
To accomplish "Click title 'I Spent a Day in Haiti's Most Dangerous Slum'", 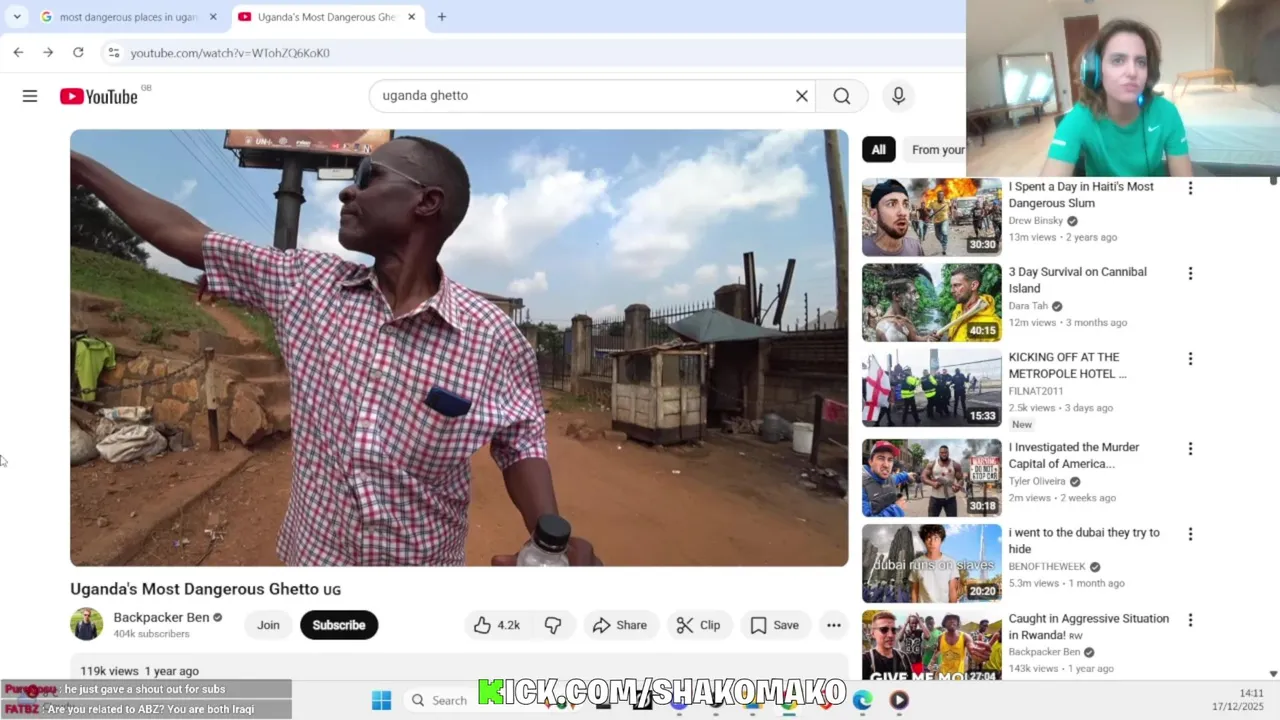I will pyautogui.click(x=1081, y=195).
